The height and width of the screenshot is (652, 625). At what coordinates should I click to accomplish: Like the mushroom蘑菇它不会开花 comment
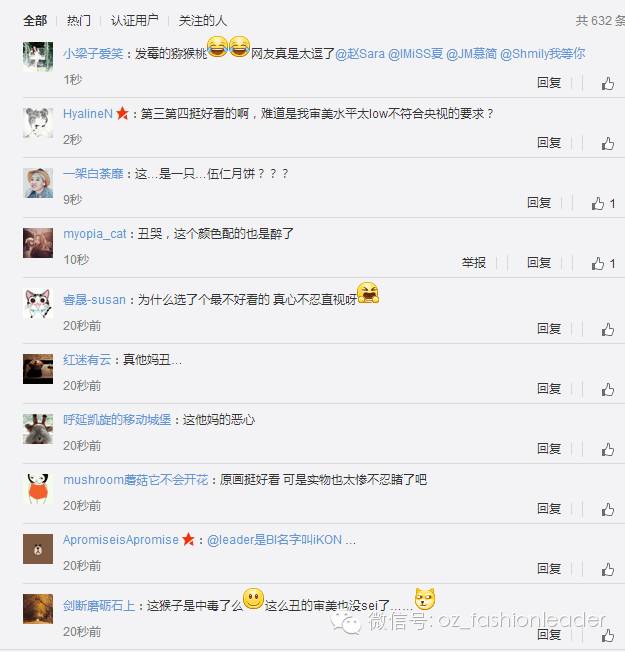click(608, 509)
